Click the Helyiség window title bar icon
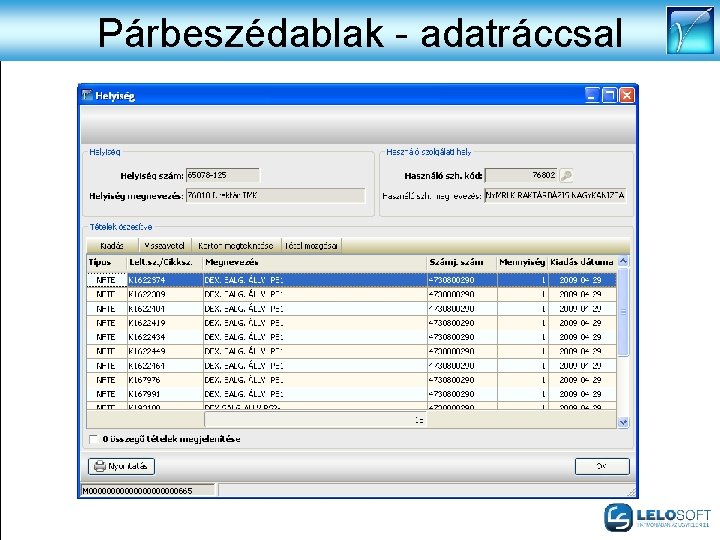Screen dimensions: 720x540 (87, 95)
